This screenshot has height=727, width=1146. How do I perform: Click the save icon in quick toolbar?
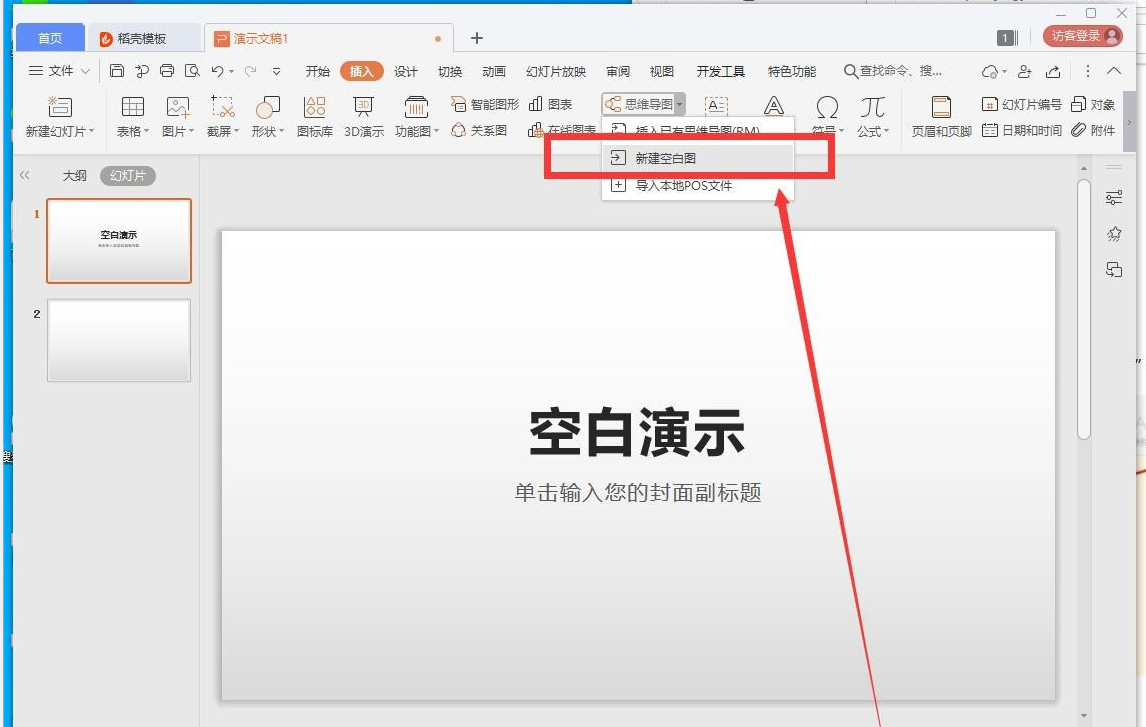[x=117, y=71]
